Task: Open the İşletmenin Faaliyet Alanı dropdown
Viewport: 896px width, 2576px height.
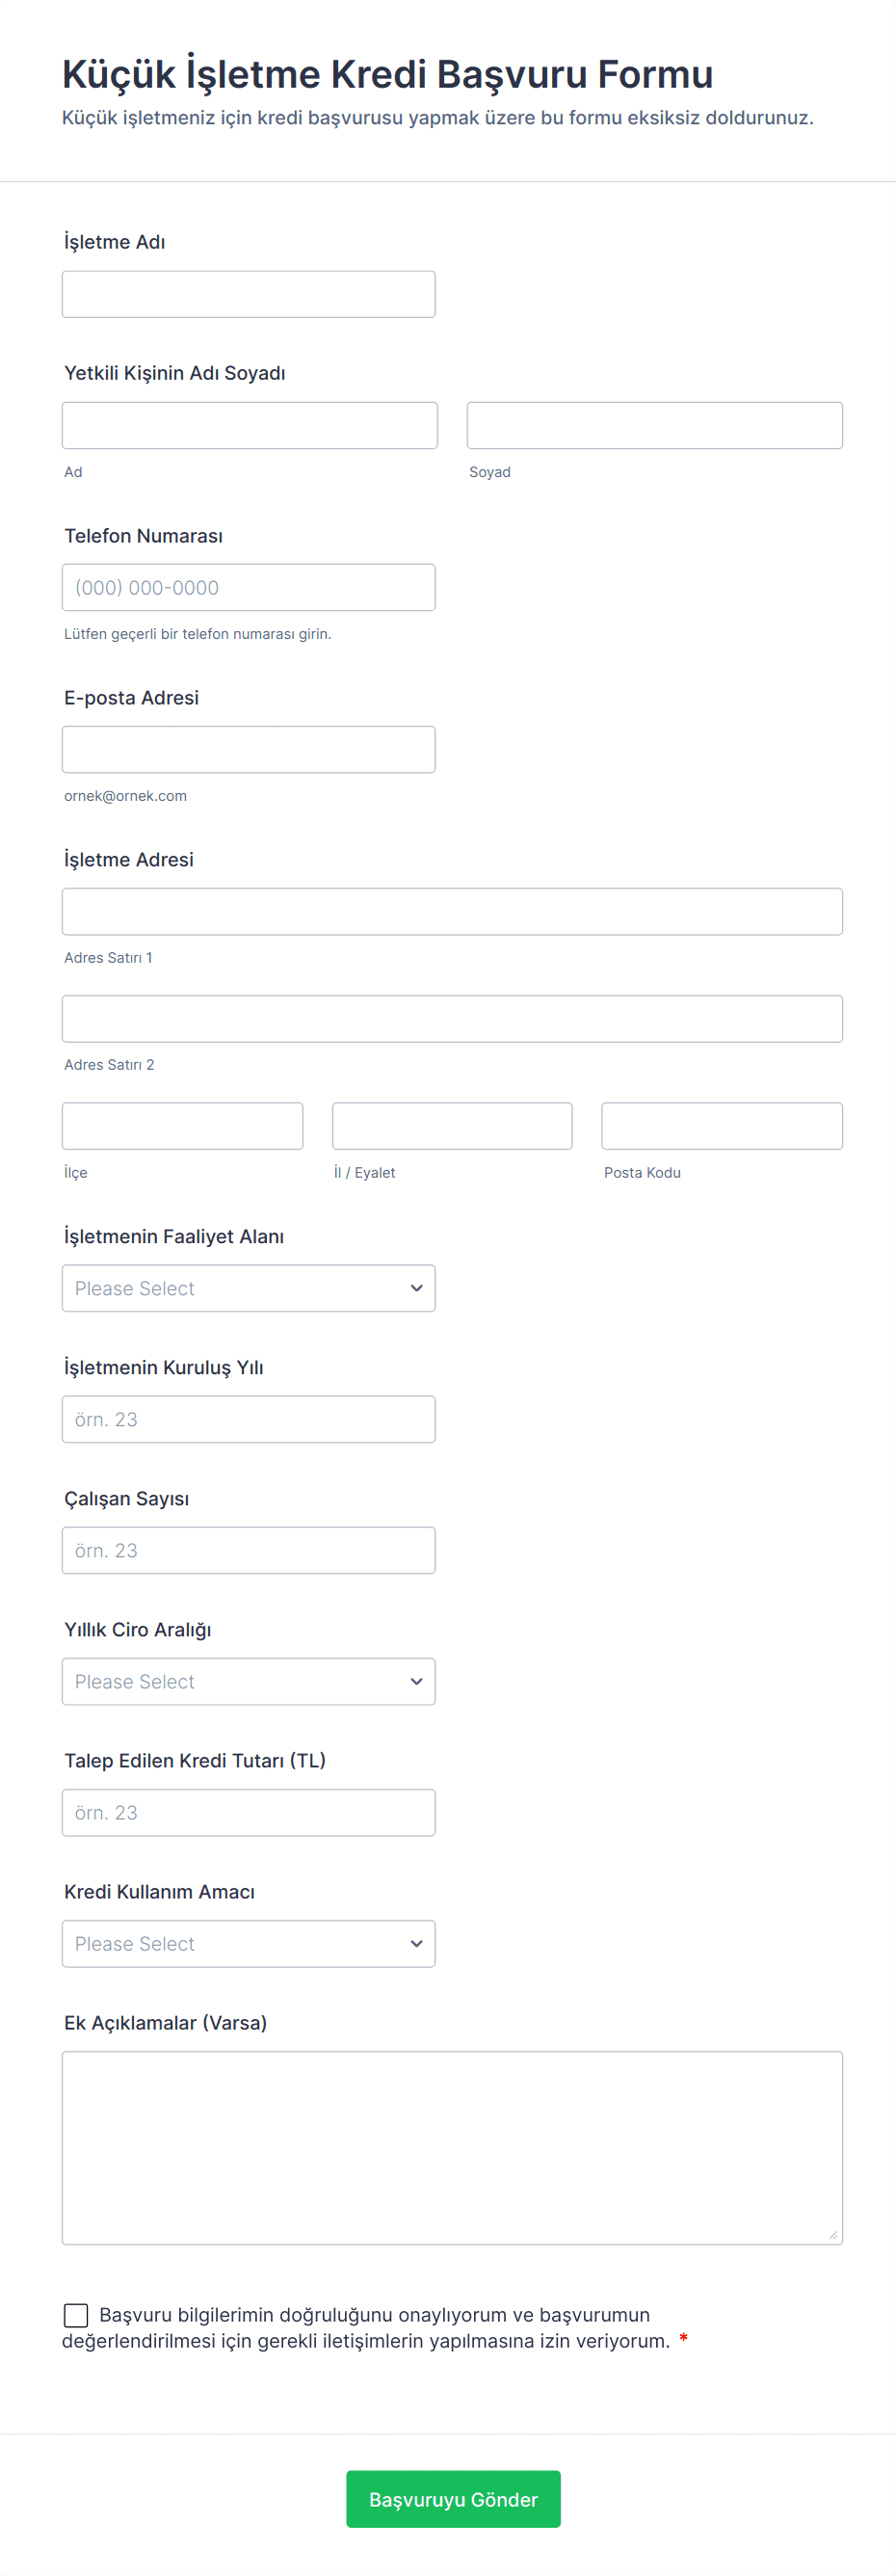Action: point(248,1288)
